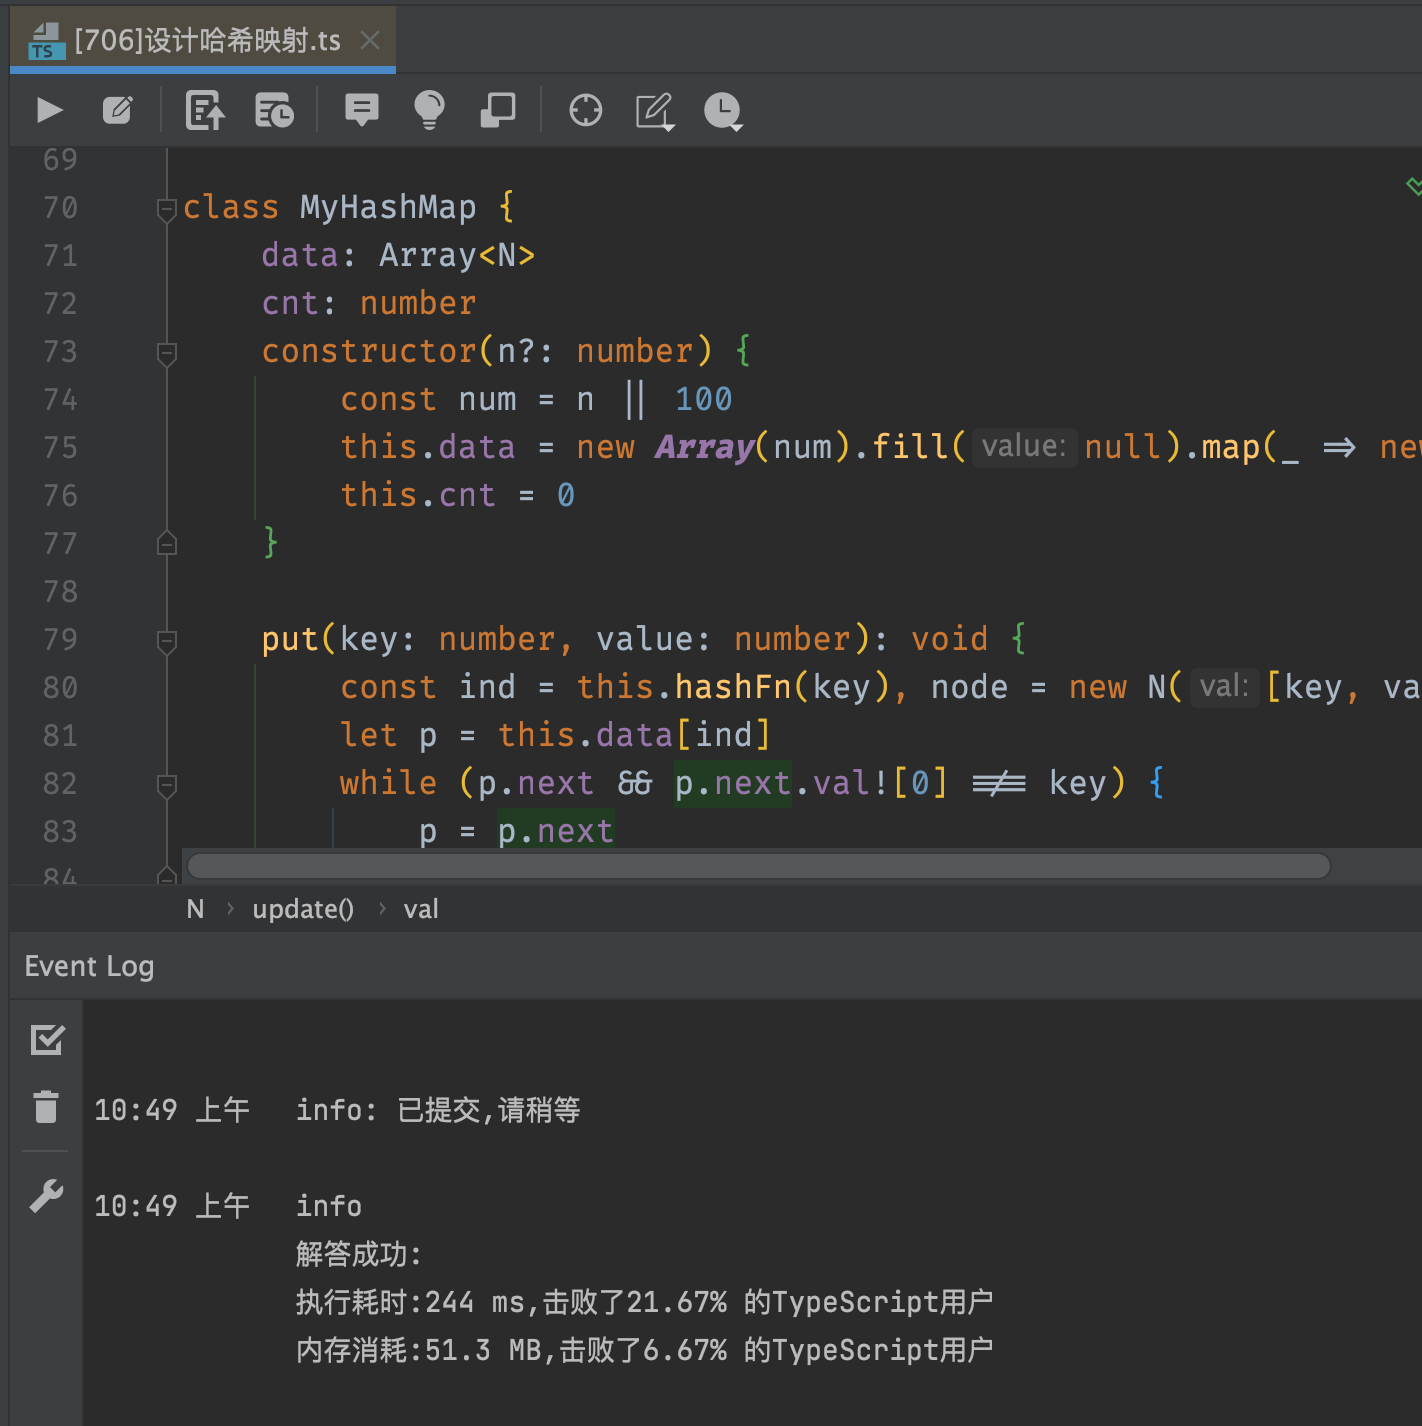Click the overlapping windows toolbar icon

coord(498,110)
